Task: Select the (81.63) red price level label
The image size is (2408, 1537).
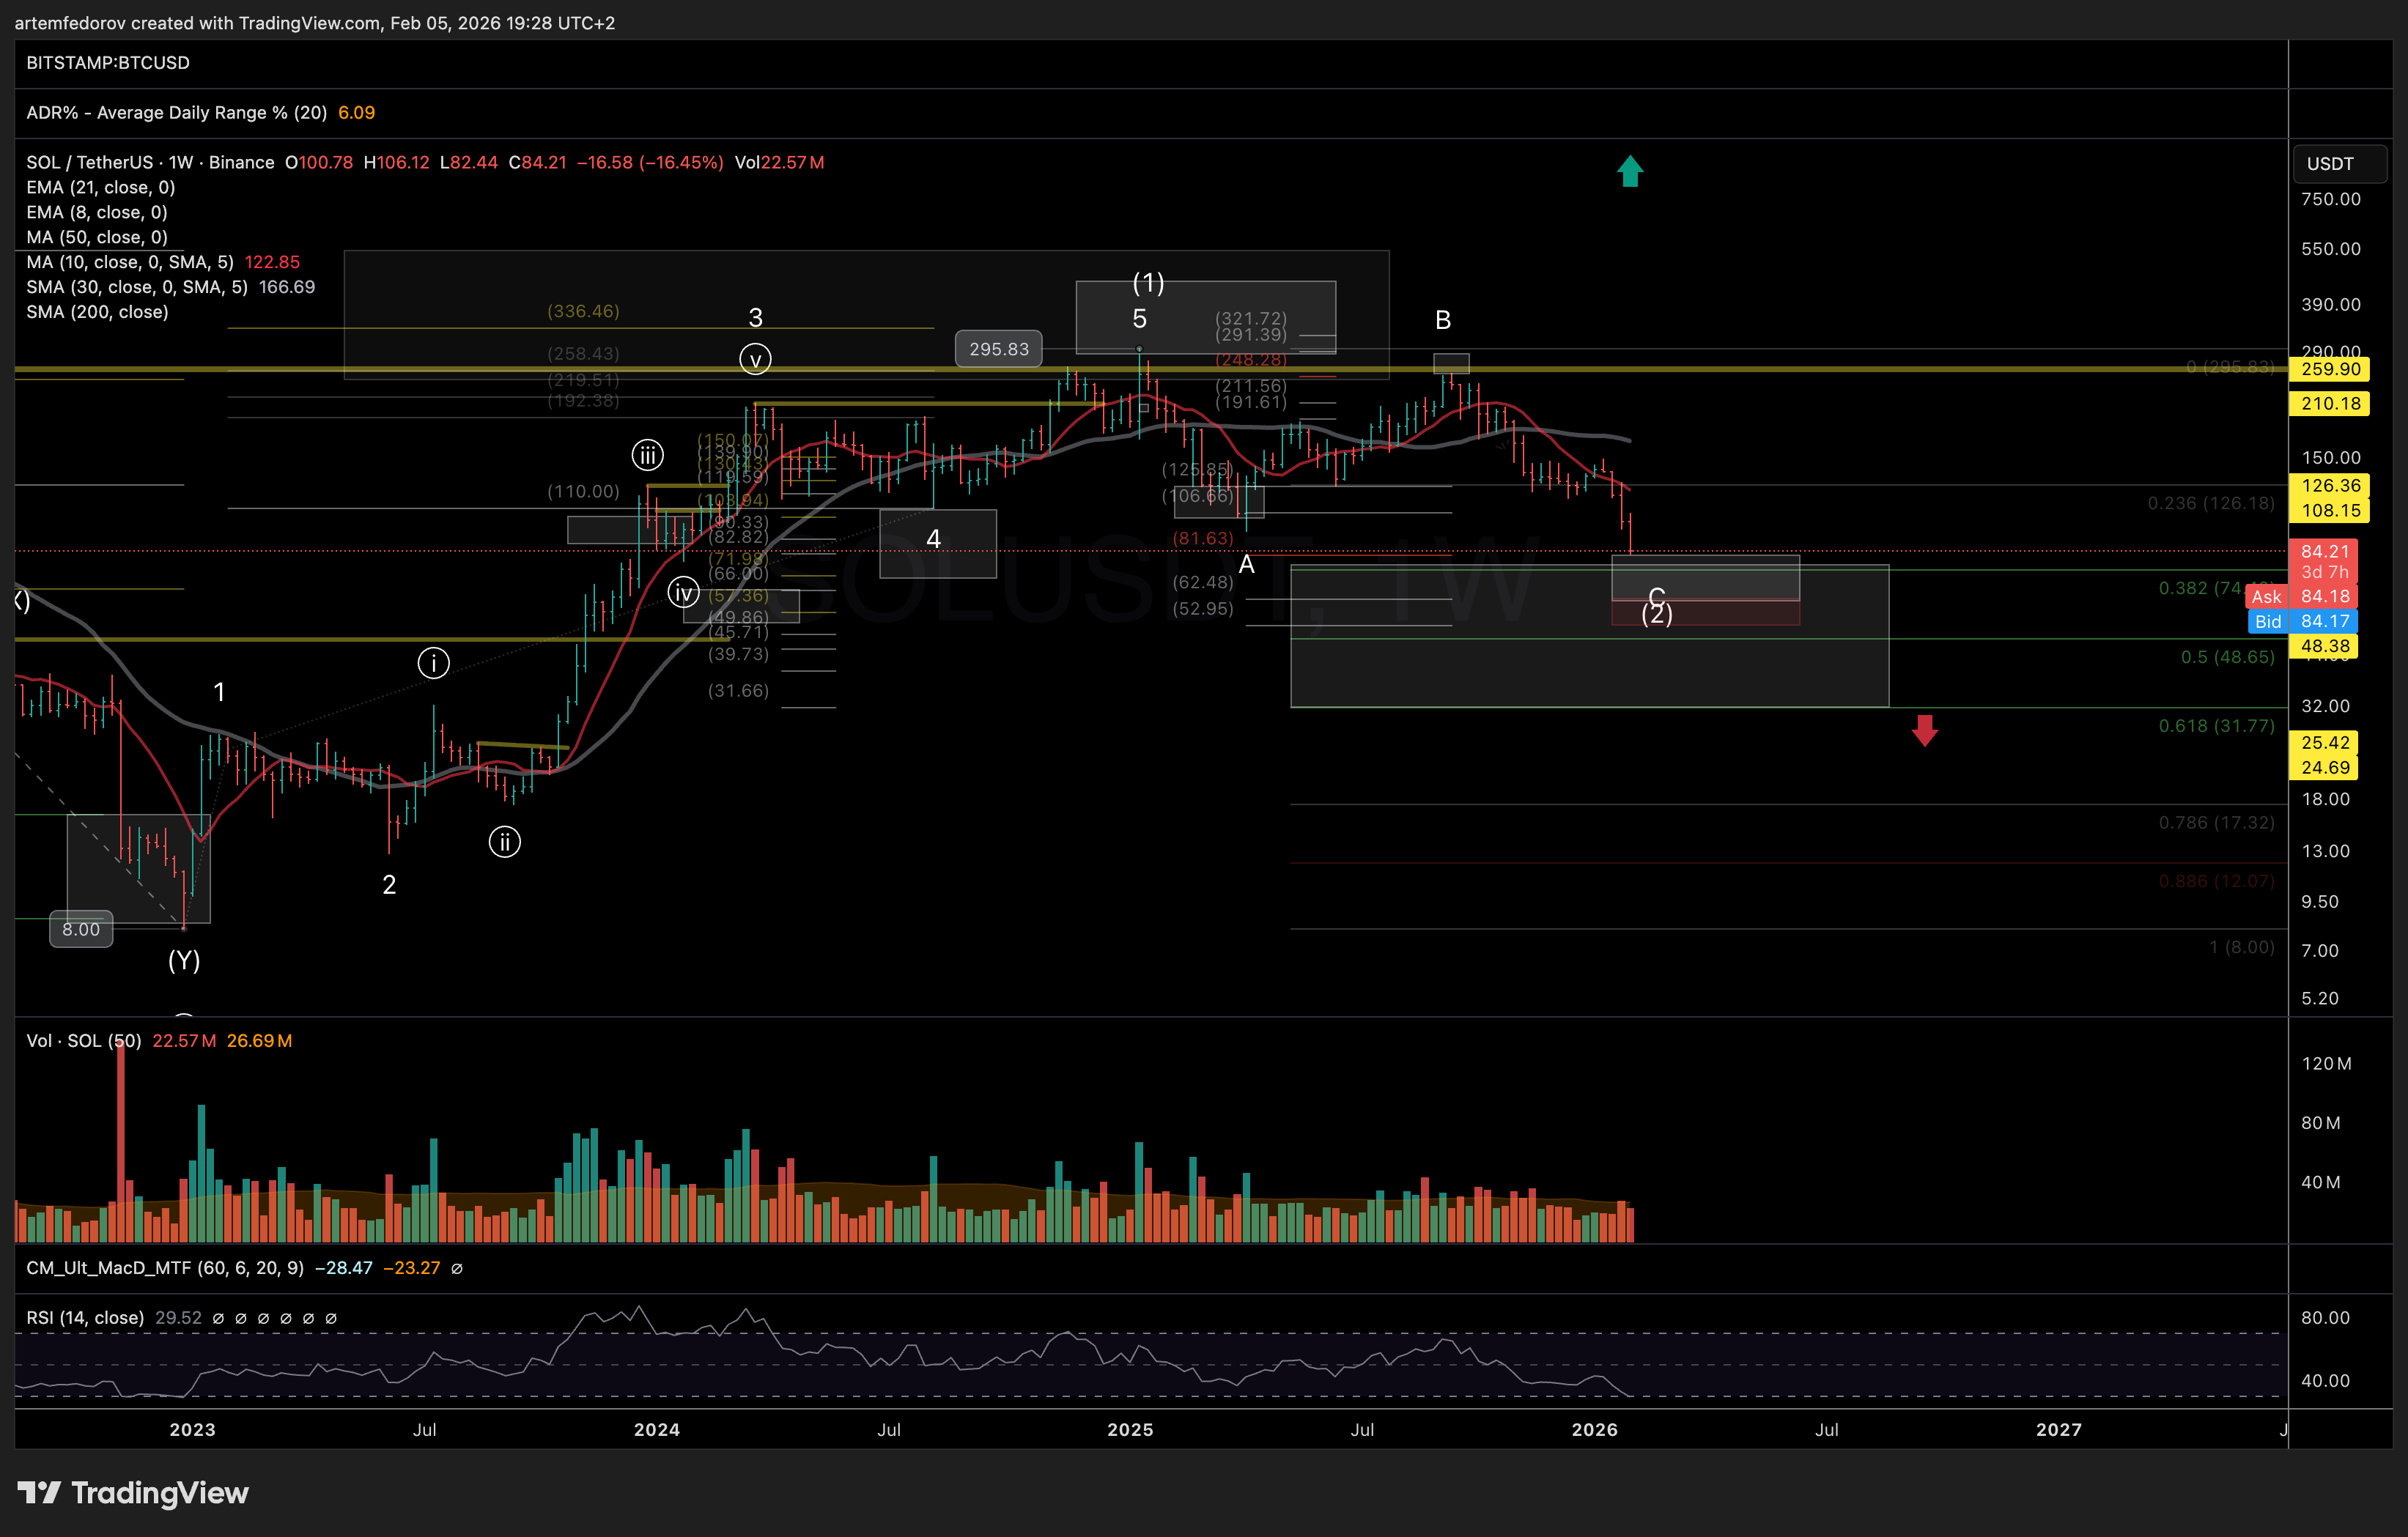Action: (x=1203, y=538)
